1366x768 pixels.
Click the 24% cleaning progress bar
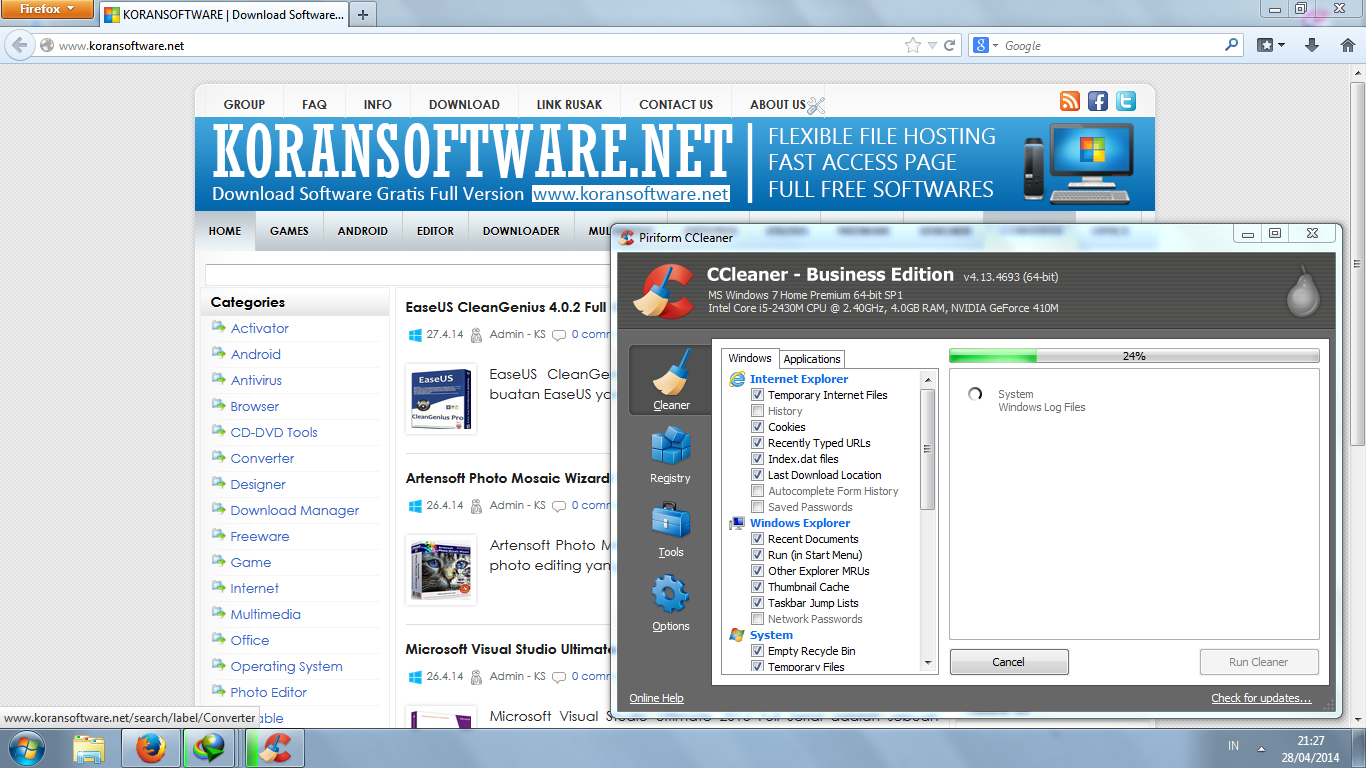coord(1134,356)
